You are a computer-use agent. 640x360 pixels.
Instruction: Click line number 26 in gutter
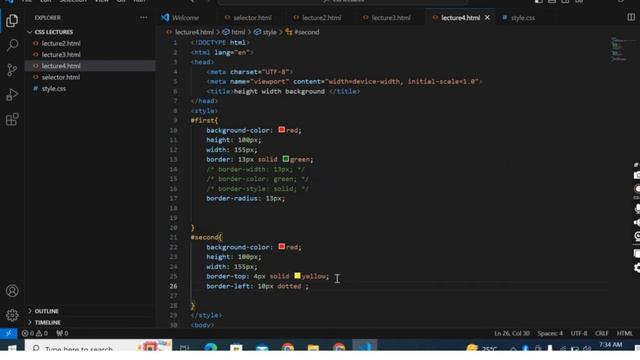(173, 286)
